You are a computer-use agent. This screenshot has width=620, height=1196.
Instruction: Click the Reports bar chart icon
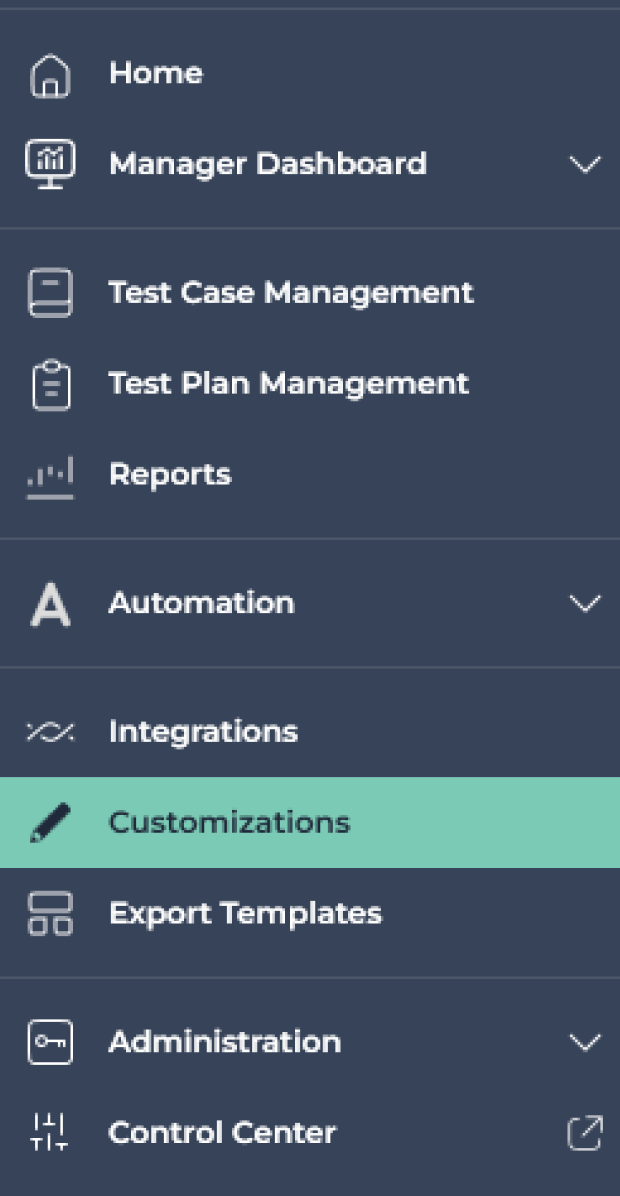tap(50, 477)
